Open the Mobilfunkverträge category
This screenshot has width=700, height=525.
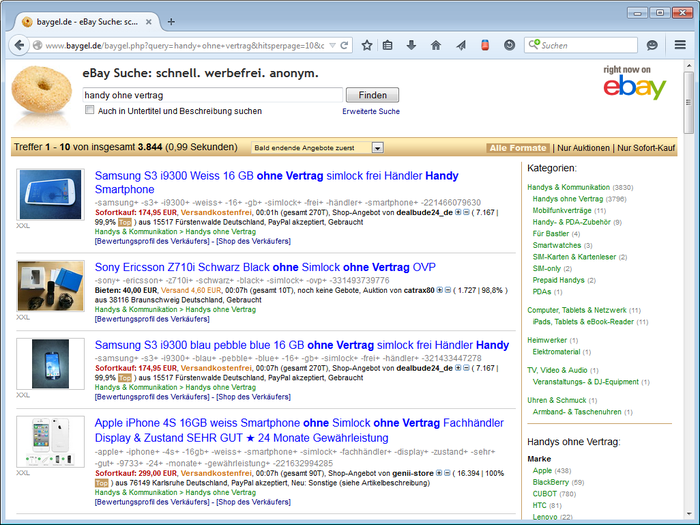(562, 210)
